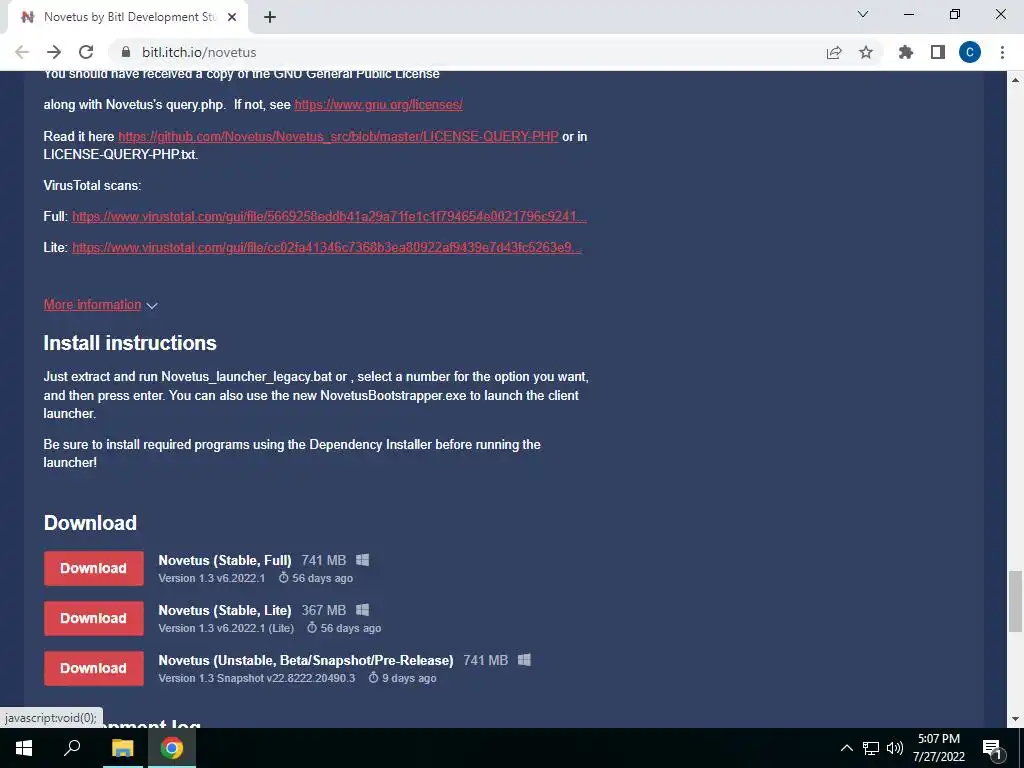Viewport: 1024px width, 768px height.
Task: Open the gnu.org licenses link
Action: click(x=378, y=104)
